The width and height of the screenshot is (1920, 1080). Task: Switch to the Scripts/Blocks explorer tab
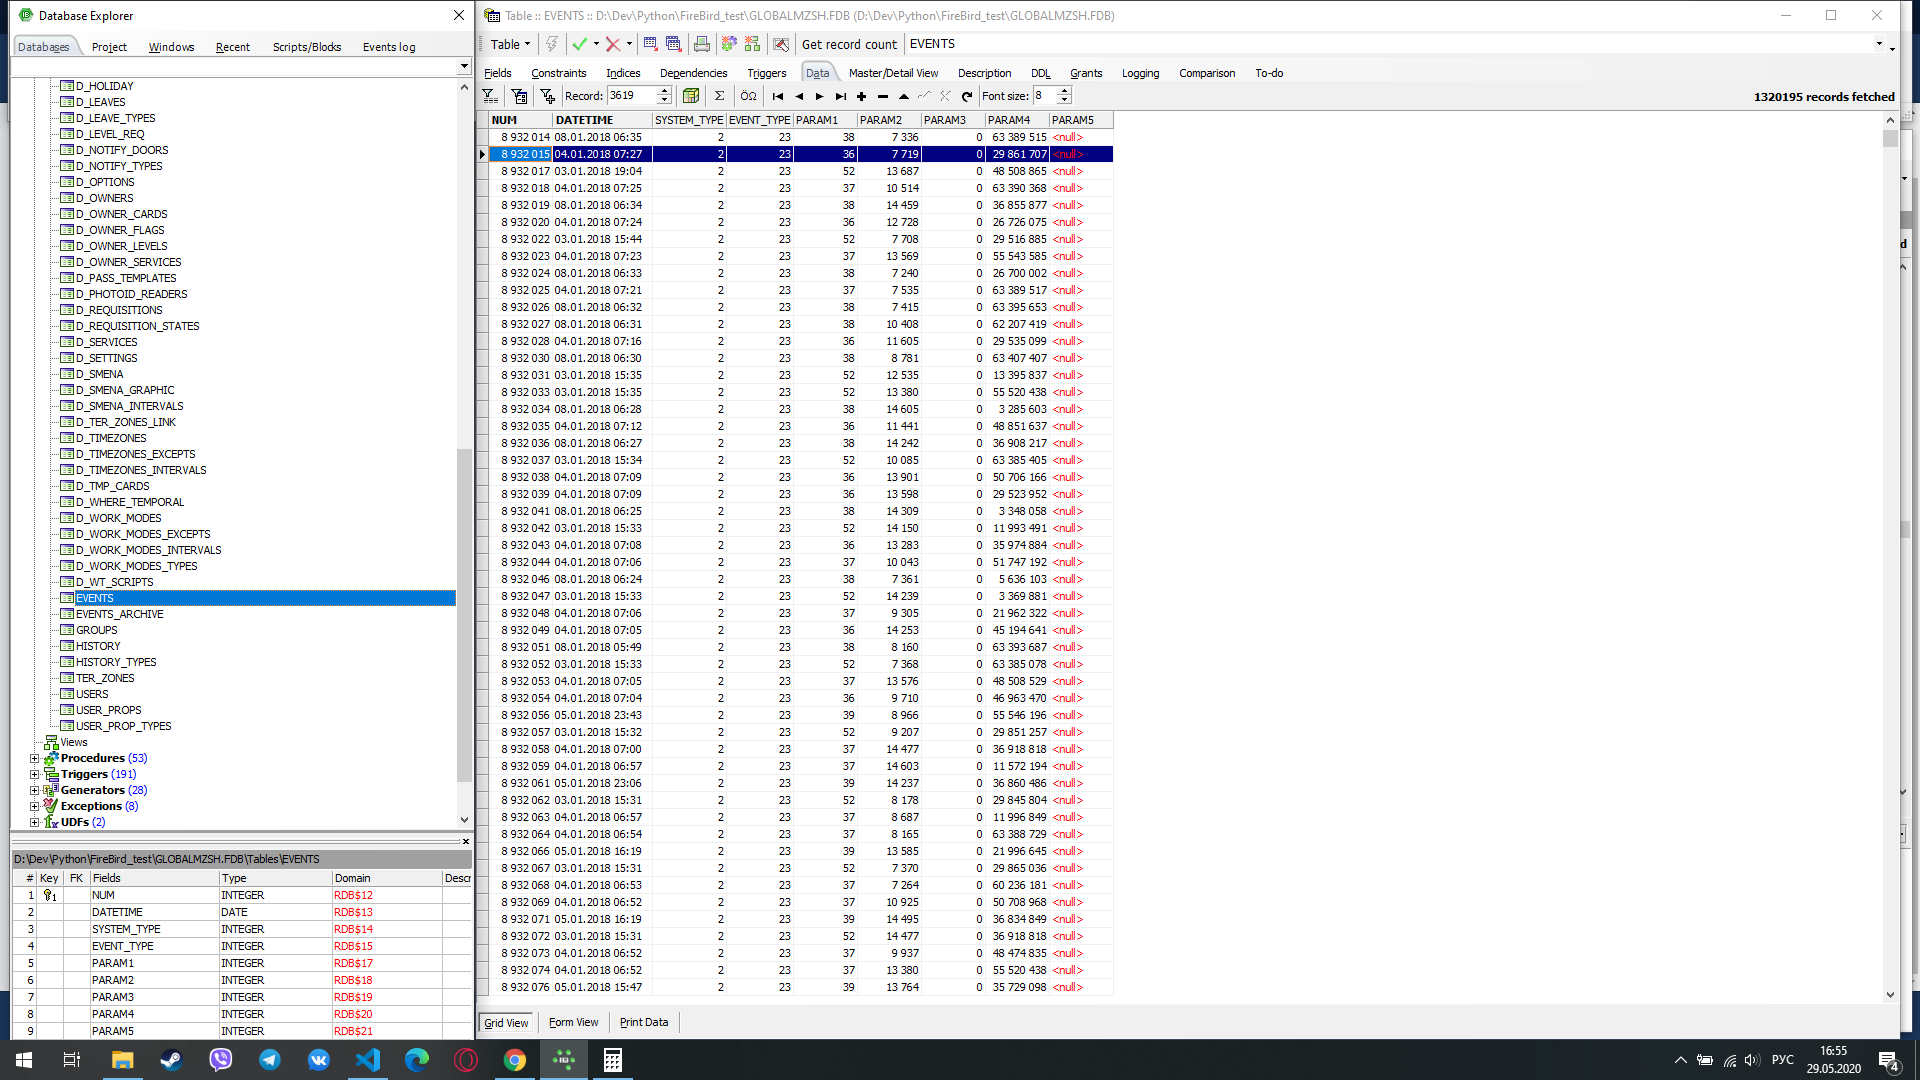pos(307,47)
